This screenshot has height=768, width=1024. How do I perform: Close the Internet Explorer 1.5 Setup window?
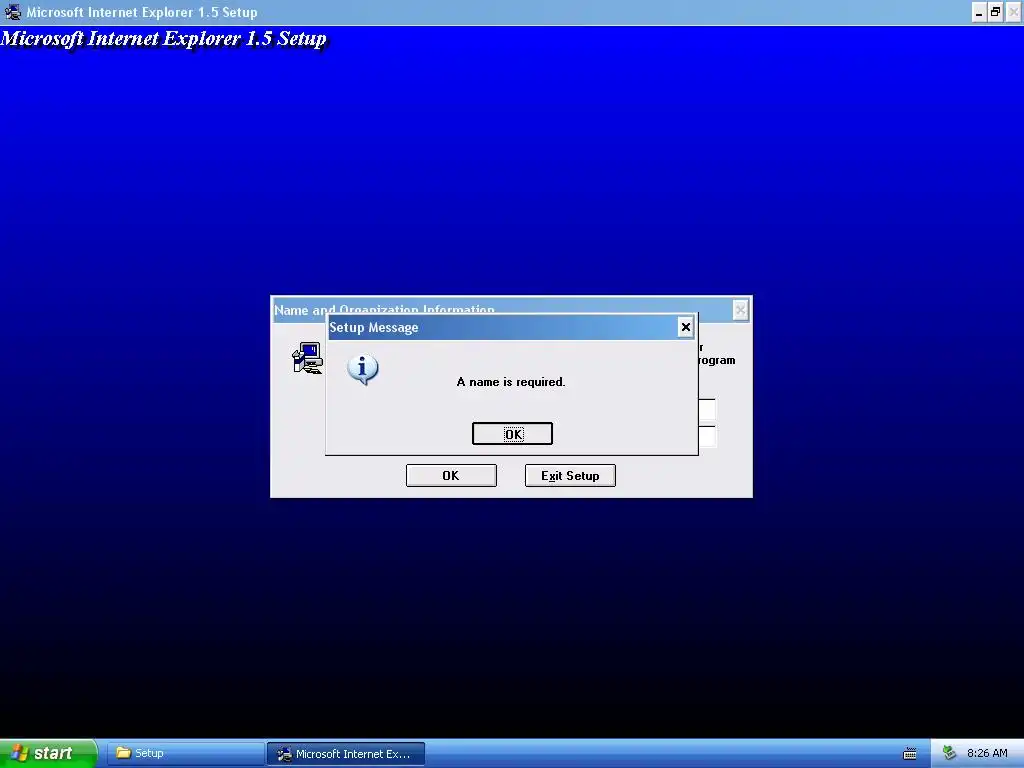click(x=1013, y=12)
